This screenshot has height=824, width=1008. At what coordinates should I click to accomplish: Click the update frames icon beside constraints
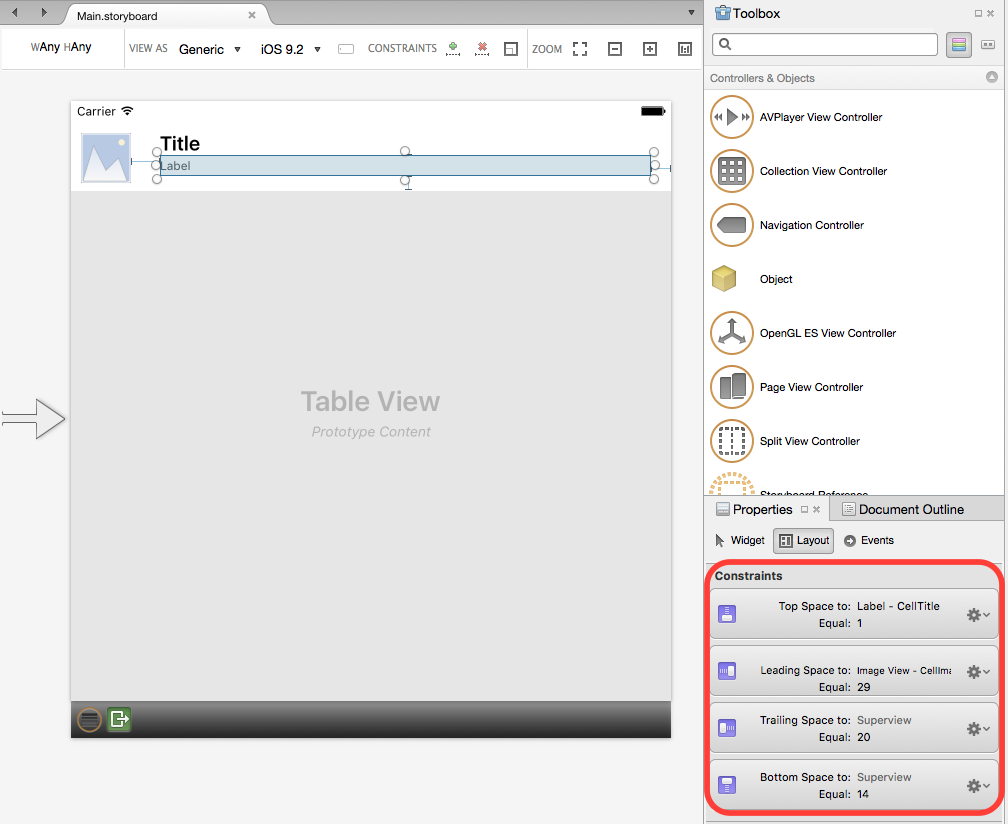(511, 49)
